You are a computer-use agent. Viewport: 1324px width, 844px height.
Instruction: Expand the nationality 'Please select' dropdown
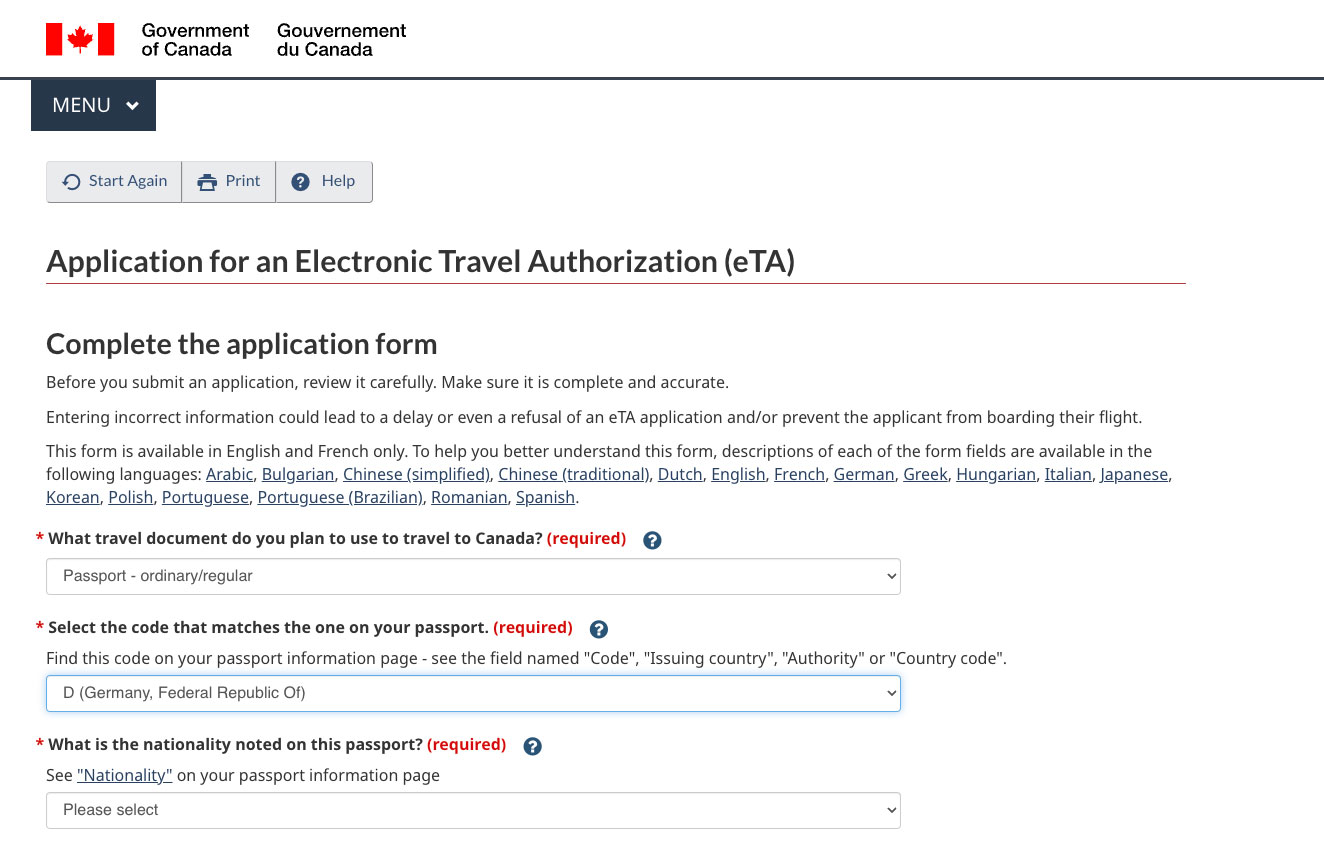click(x=473, y=810)
